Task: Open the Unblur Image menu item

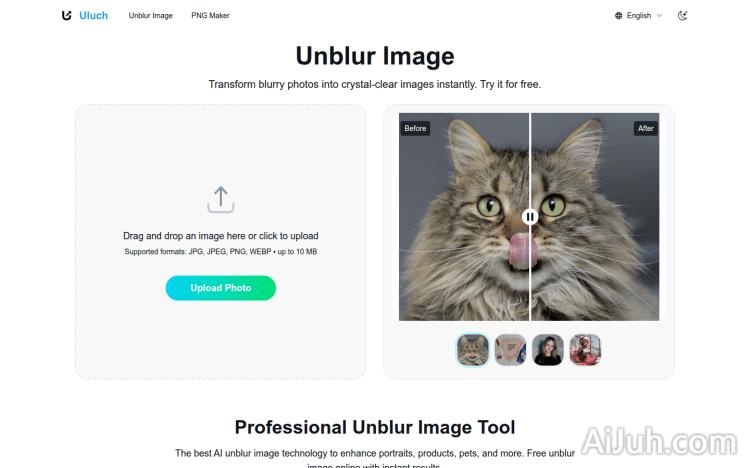Action: (150, 15)
